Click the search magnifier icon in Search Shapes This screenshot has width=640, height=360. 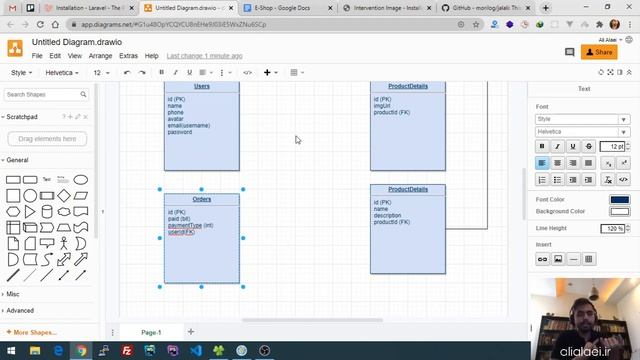[x=83, y=94]
